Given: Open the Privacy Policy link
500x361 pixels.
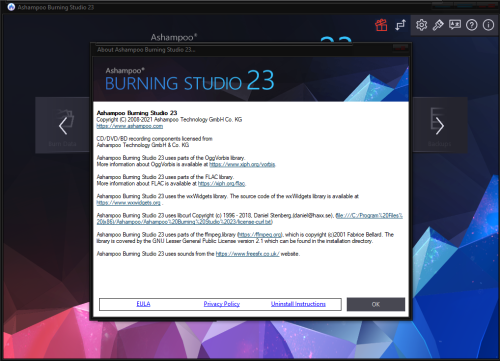Looking at the screenshot, I should click(x=222, y=304).
